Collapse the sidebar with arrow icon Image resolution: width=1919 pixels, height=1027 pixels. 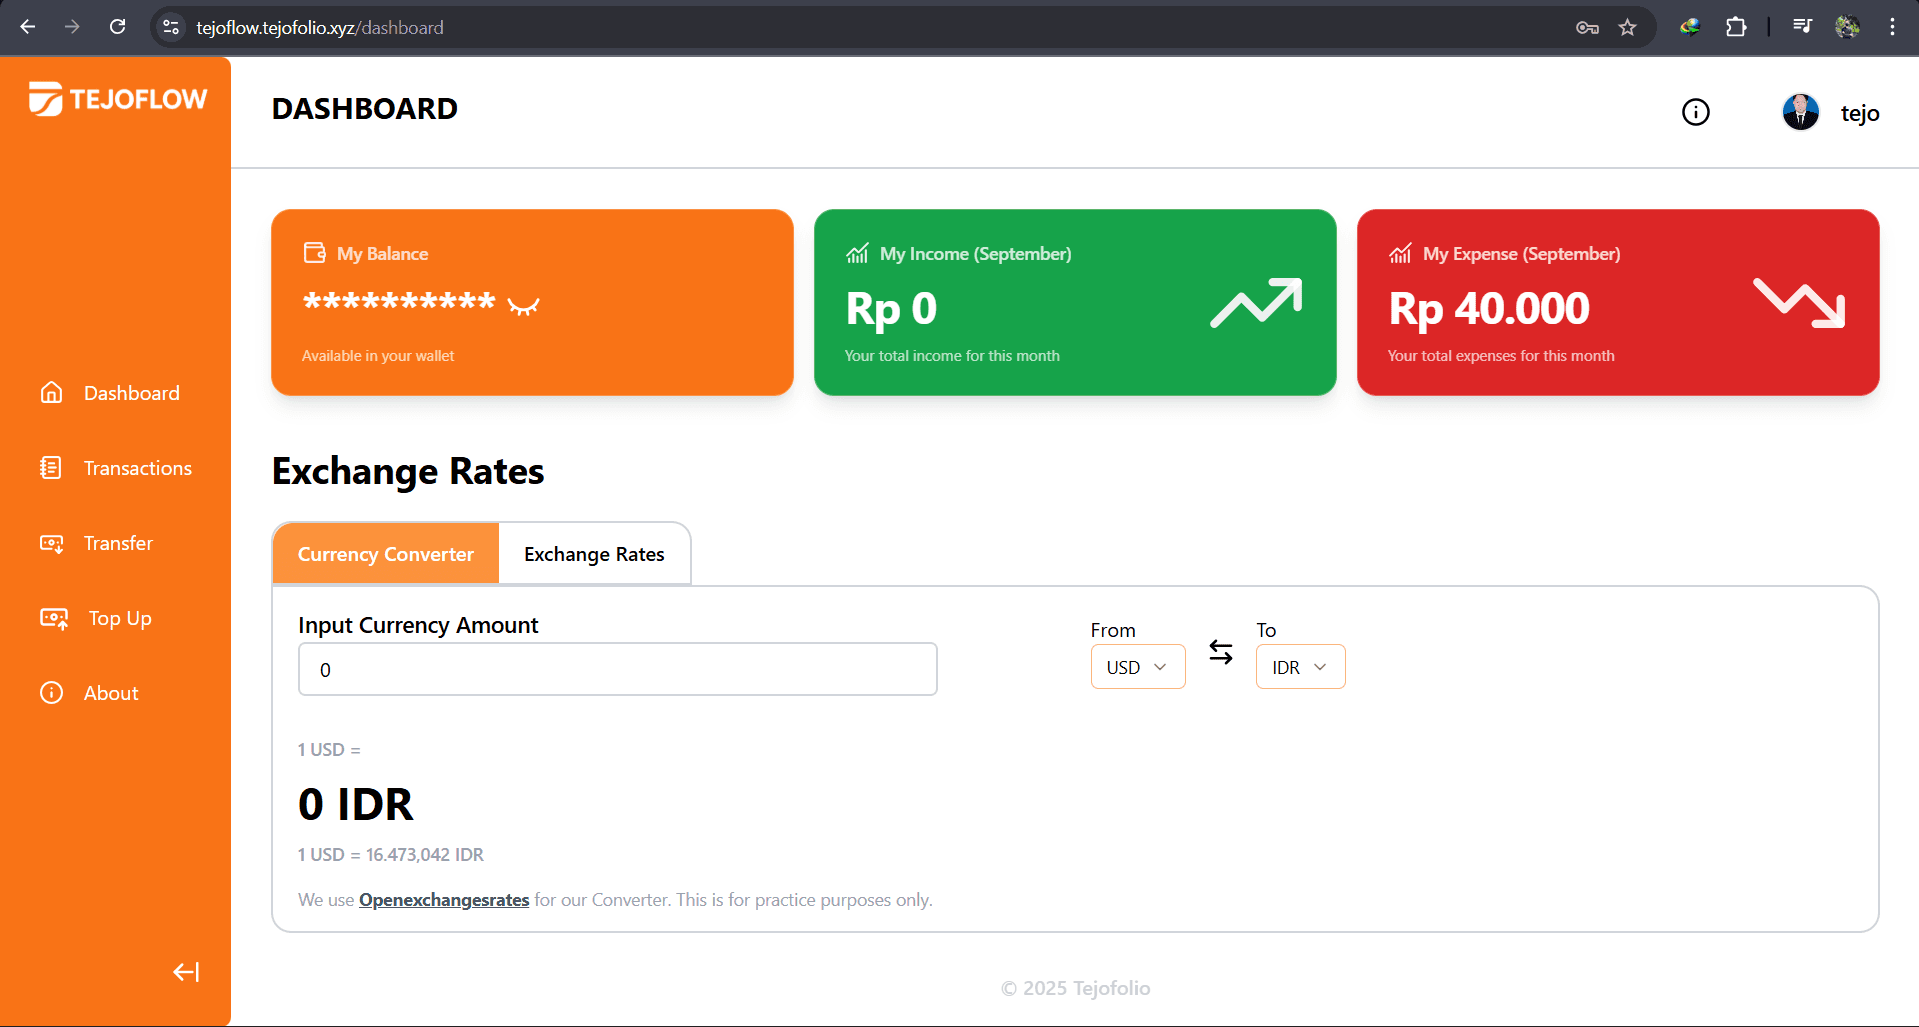coord(186,972)
